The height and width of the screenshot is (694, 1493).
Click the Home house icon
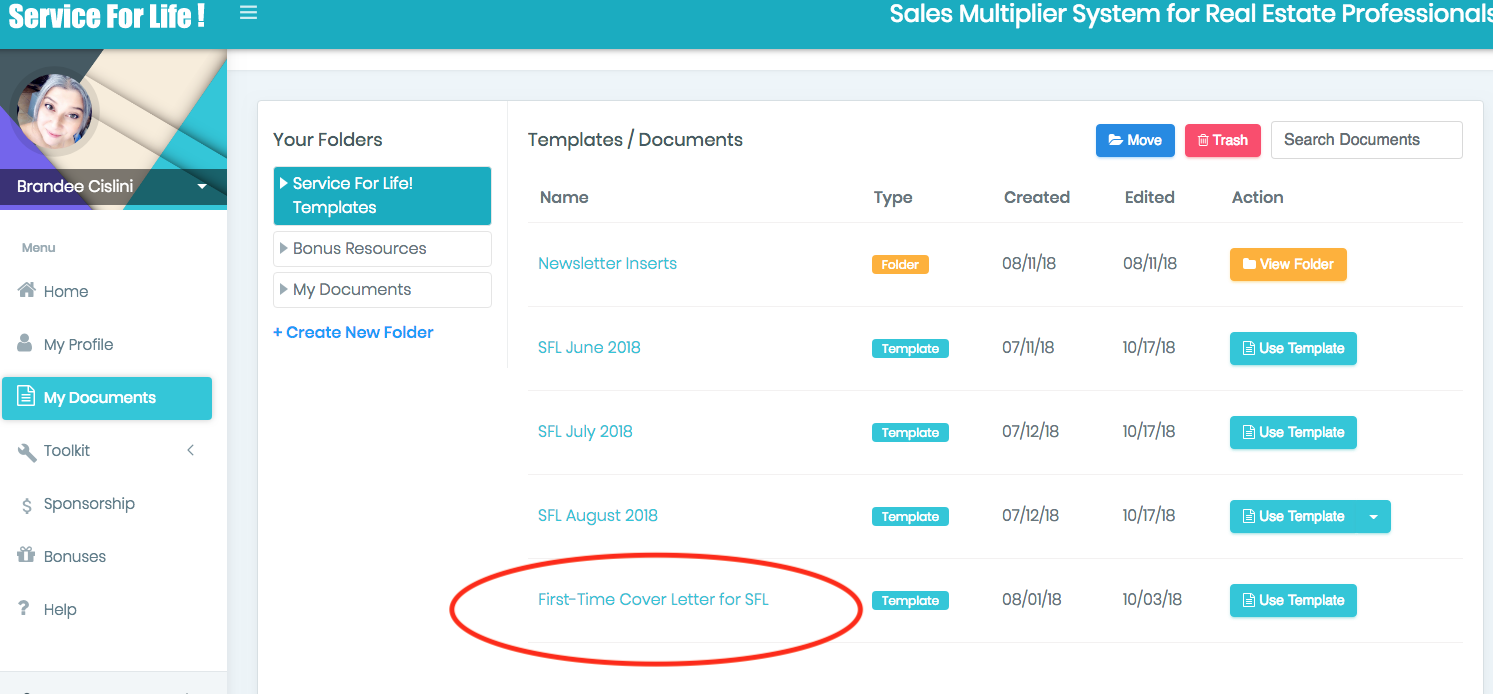click(x=27, y=291)
